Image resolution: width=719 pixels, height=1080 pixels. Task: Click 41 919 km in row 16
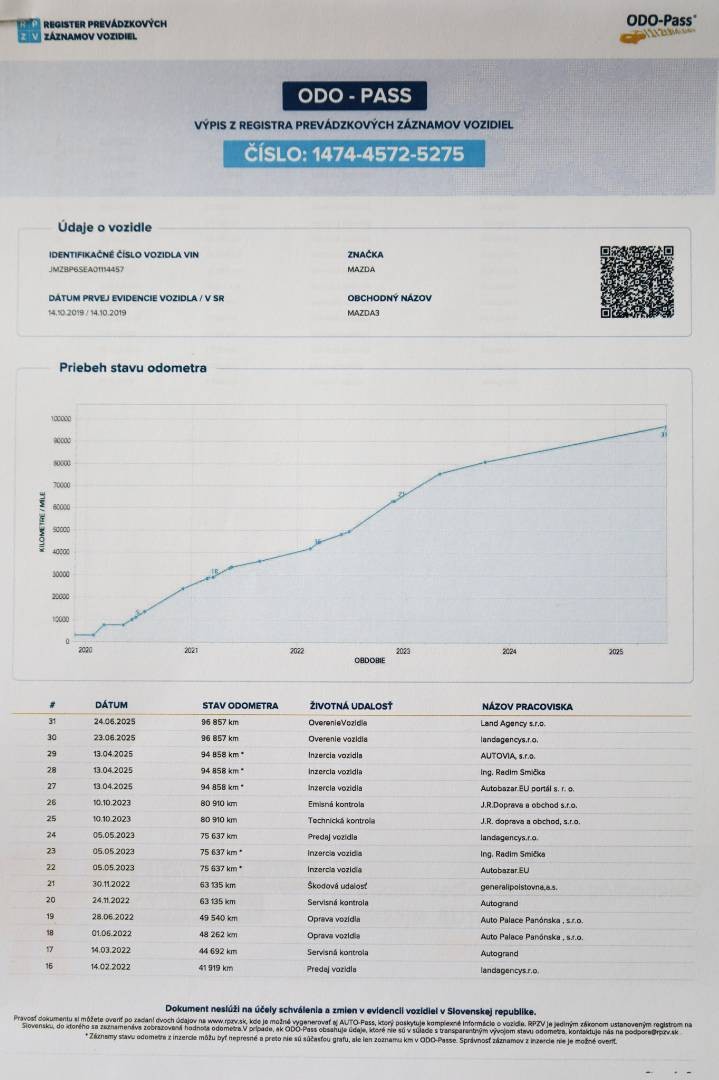tap(216, 967)
